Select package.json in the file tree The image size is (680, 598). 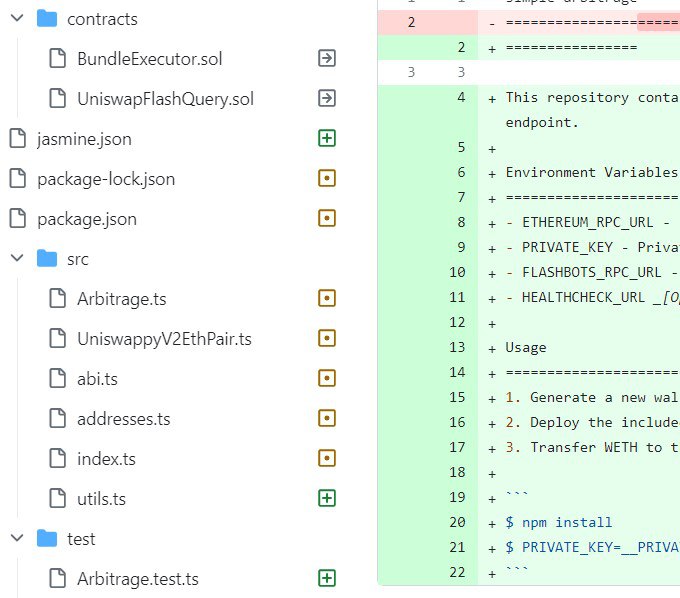pos(87,219)
